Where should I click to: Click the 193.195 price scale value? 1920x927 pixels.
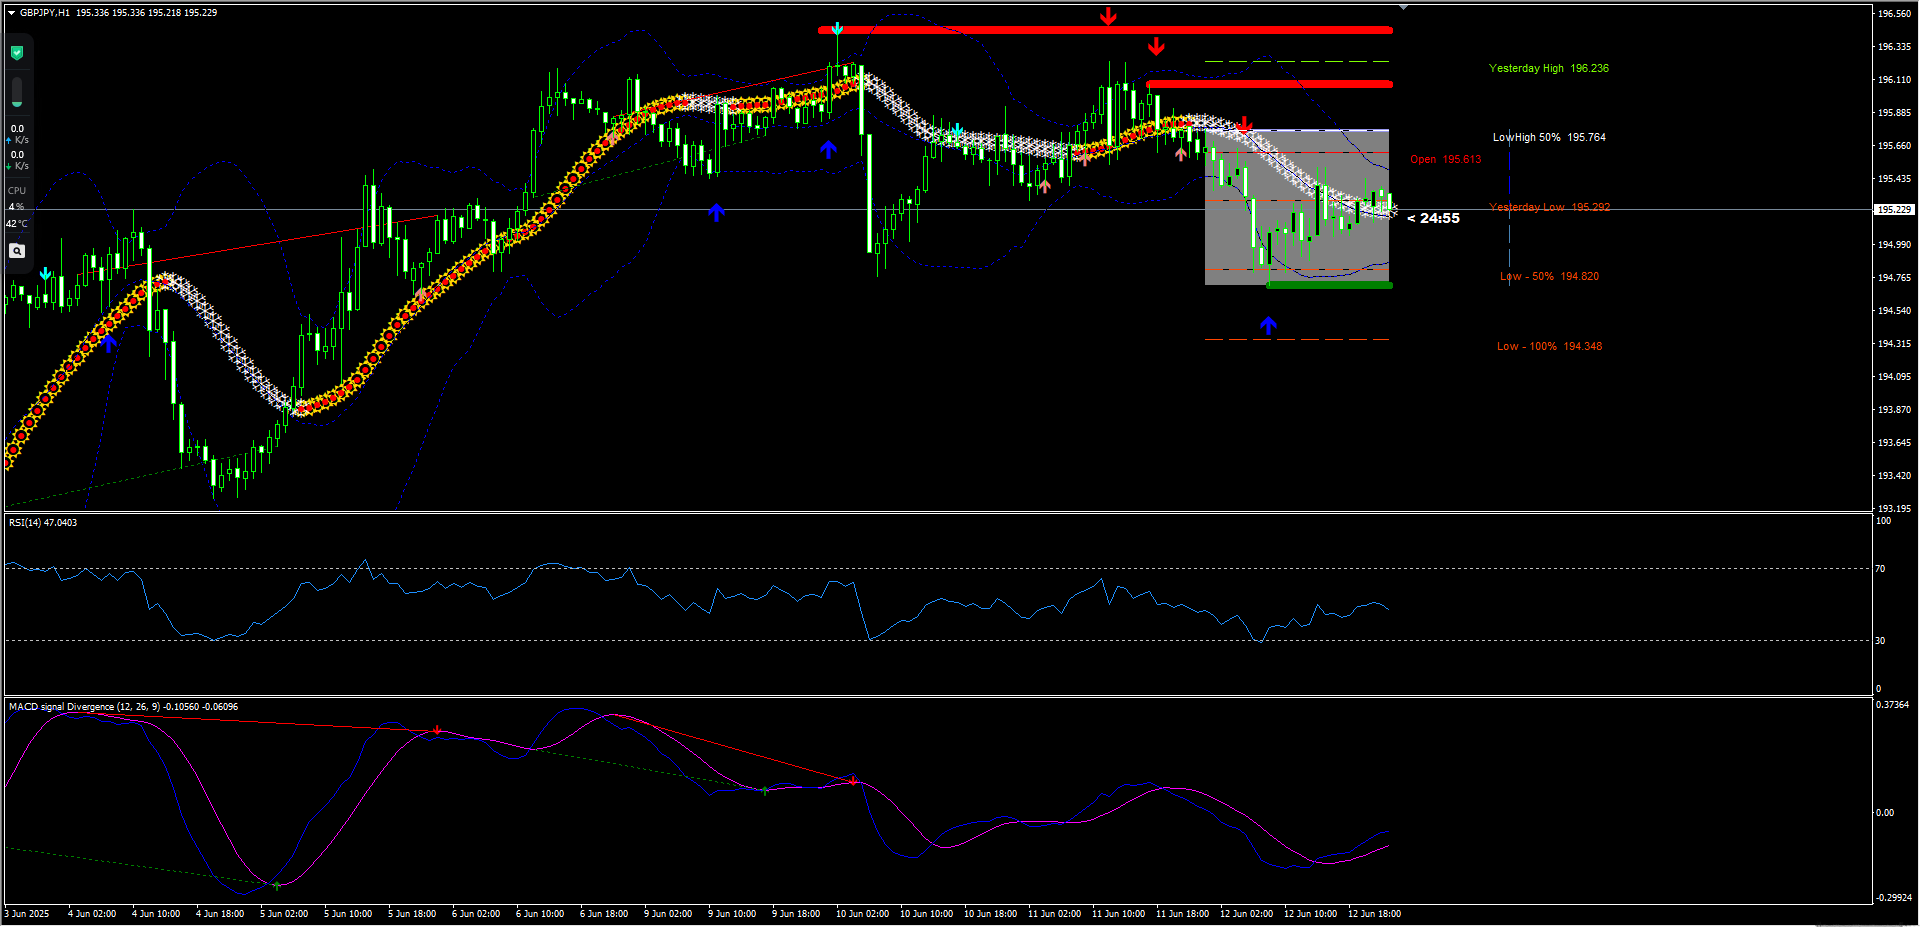(1894, 509)
